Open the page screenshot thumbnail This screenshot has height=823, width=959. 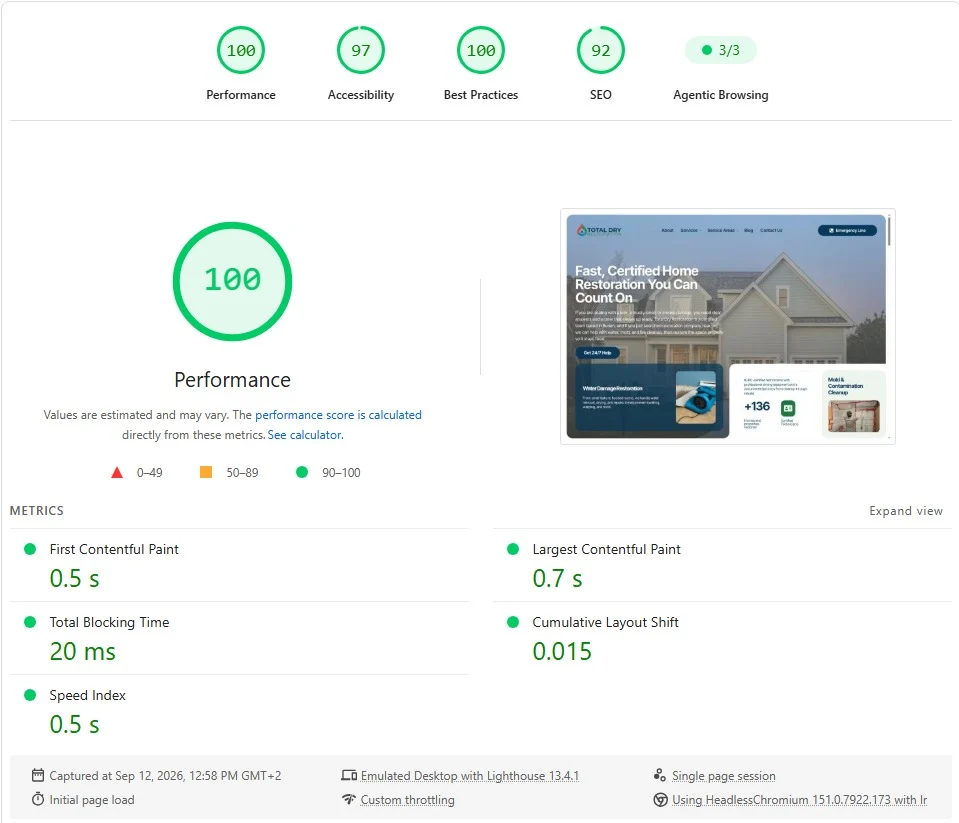pyautogui.click(x=728, y=327)
